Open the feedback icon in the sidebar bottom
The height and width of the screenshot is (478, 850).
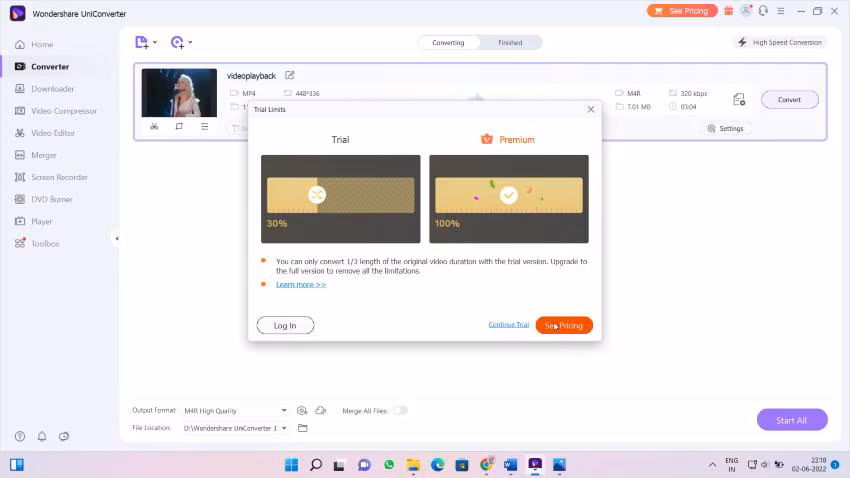(64, 436)
